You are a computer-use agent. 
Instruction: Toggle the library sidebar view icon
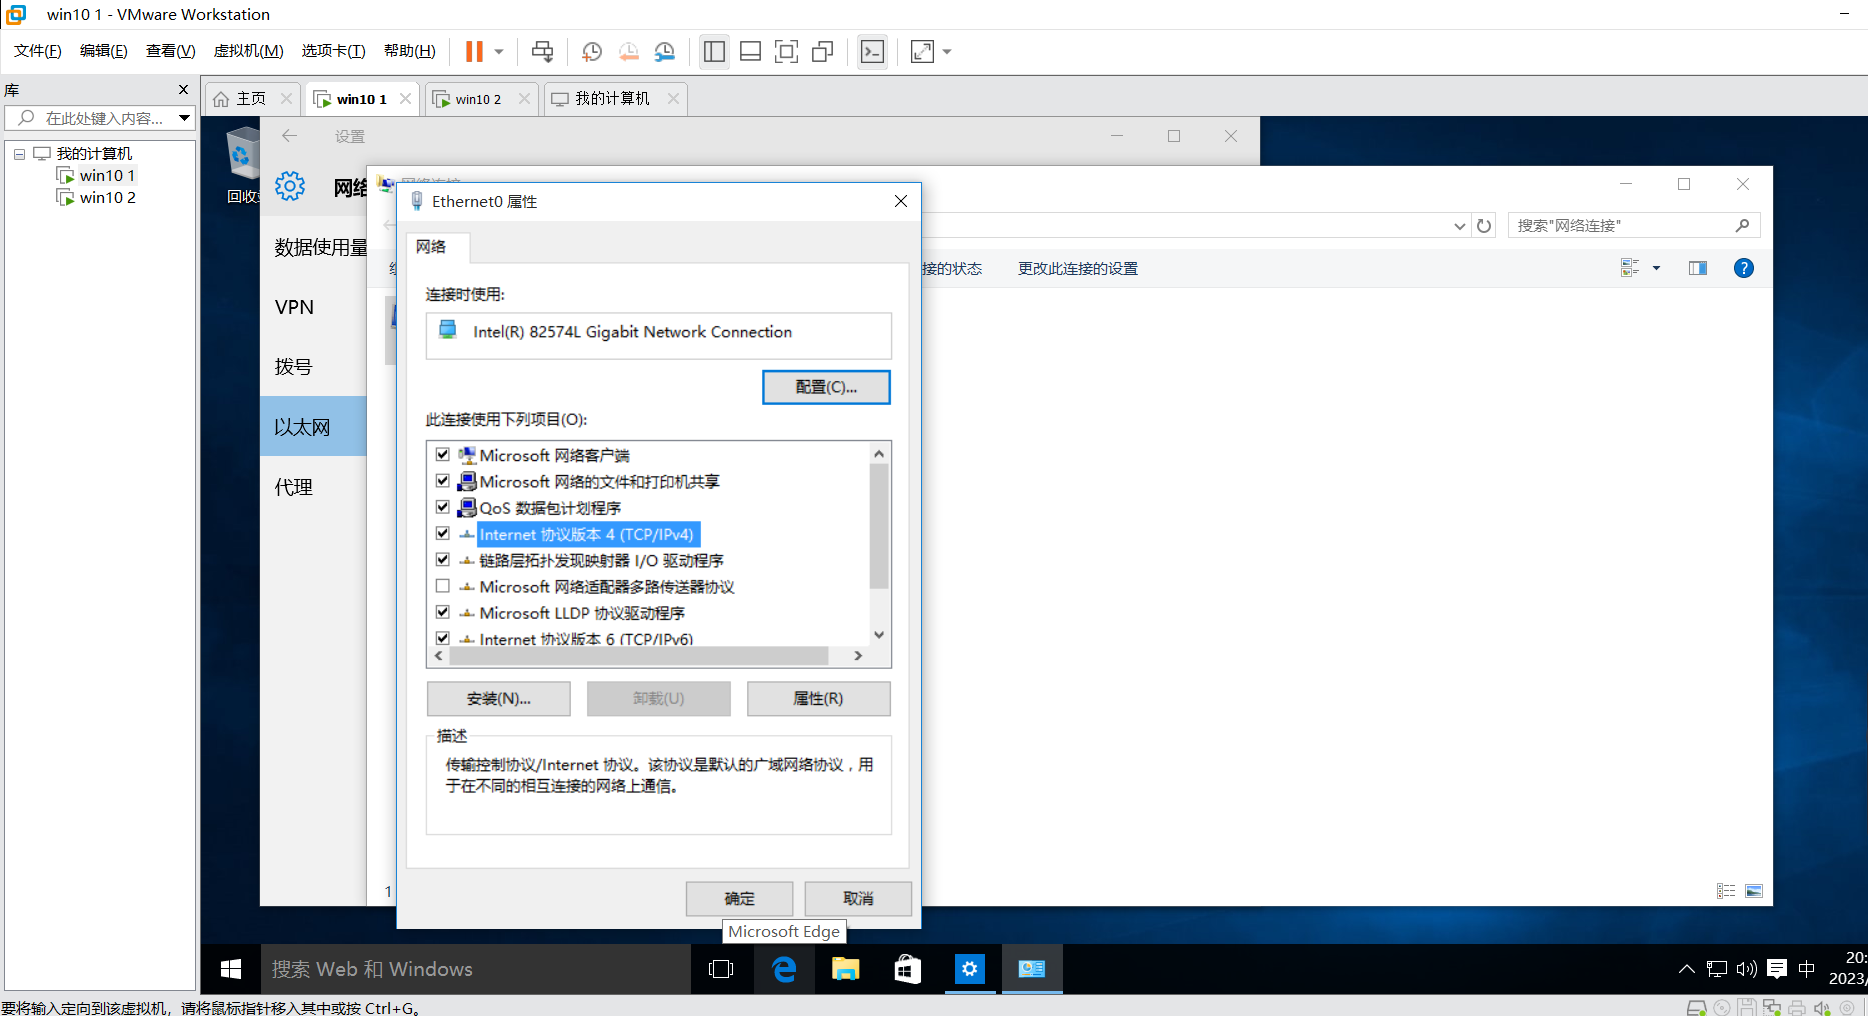coord(714,51)
